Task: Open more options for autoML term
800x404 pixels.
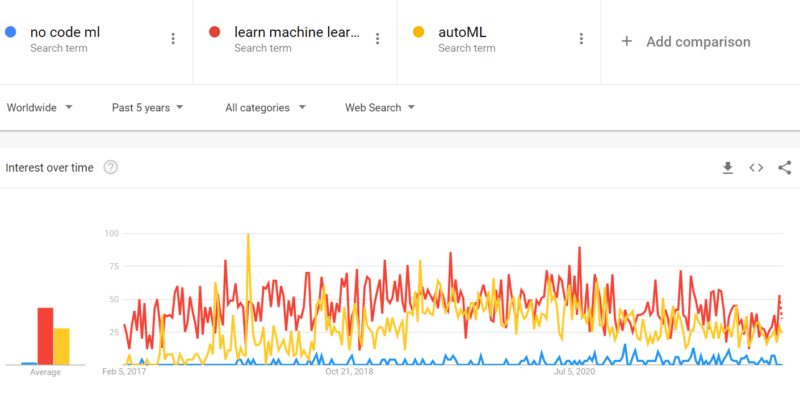Action: tap(581, 39)
